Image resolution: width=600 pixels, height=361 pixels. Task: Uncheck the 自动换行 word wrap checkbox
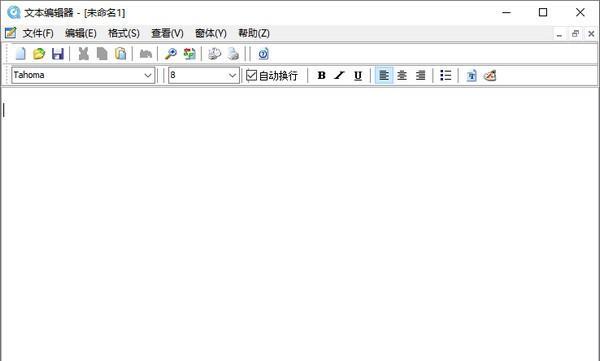pos(251,75)
